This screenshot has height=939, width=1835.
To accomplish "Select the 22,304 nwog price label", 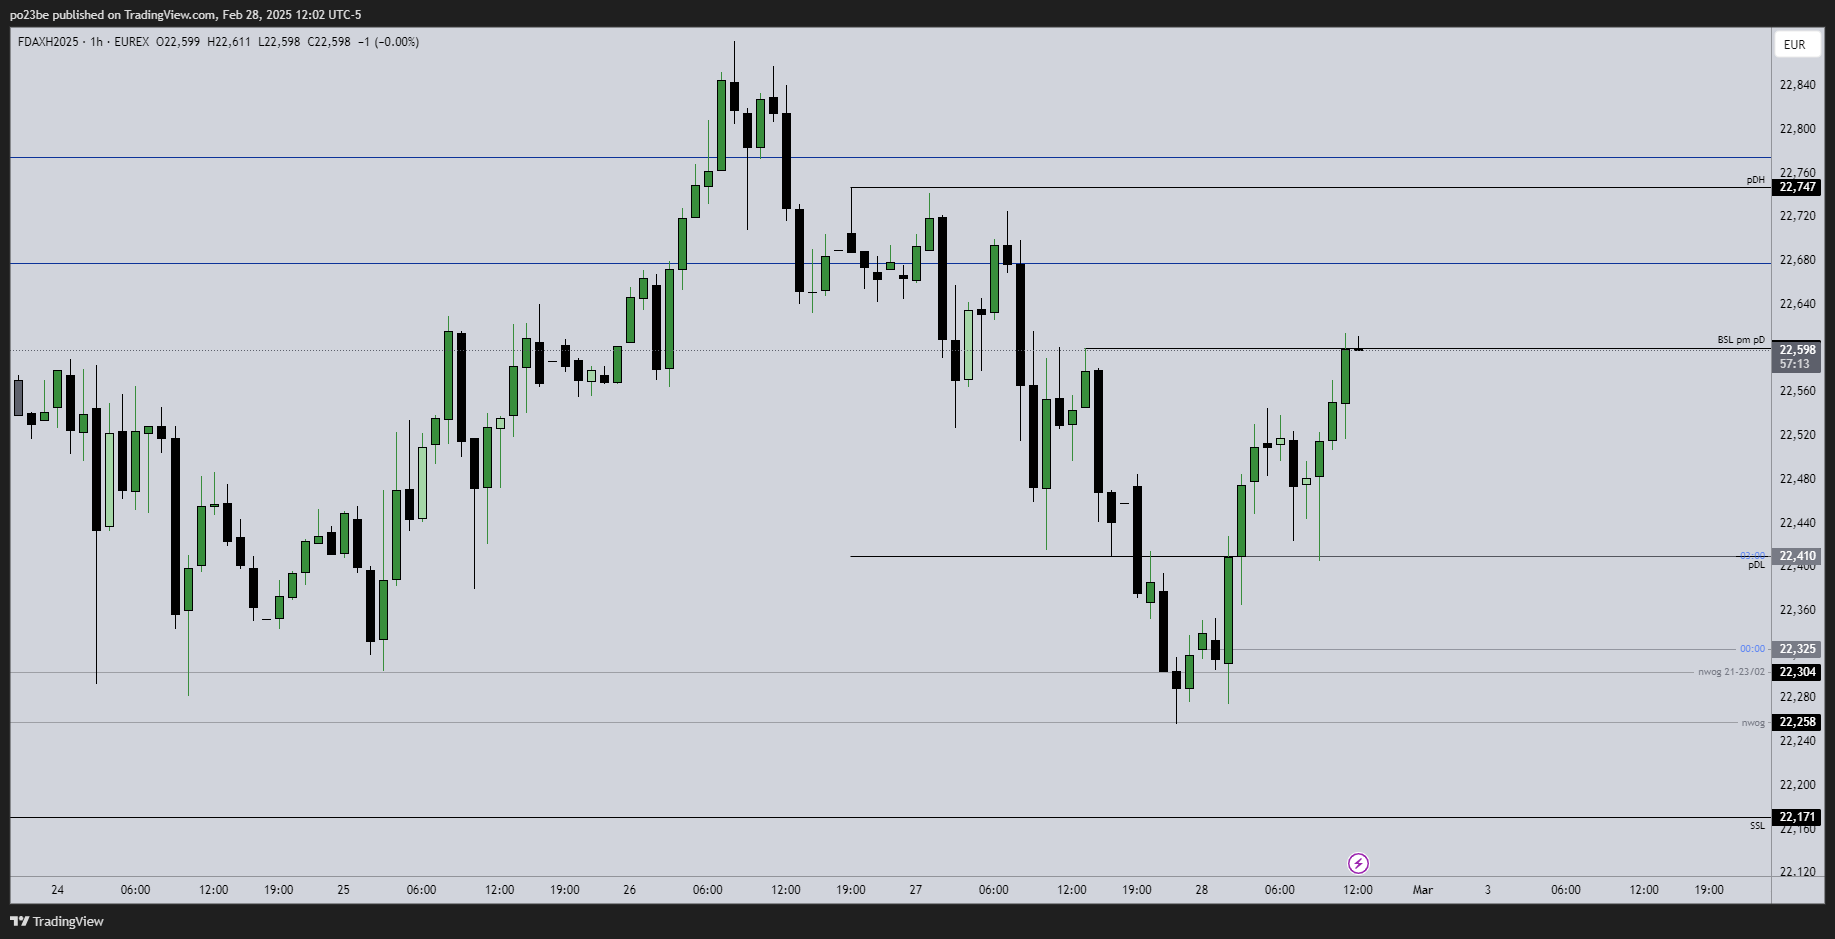I will [1797, 672].
